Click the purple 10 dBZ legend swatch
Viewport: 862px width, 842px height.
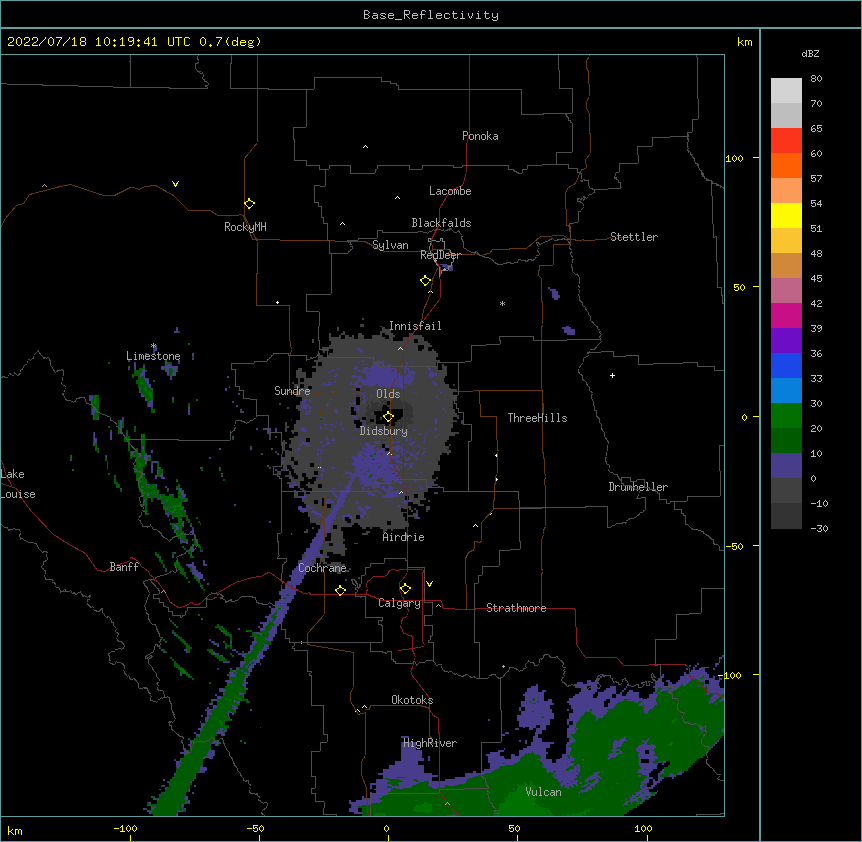pyautogui.click(x=786, y=466)
